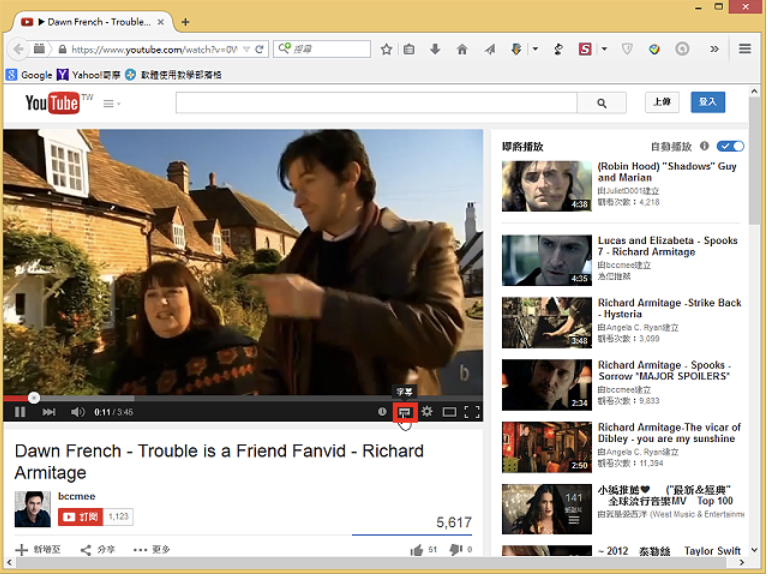Click the Share button

coord(97,550)
